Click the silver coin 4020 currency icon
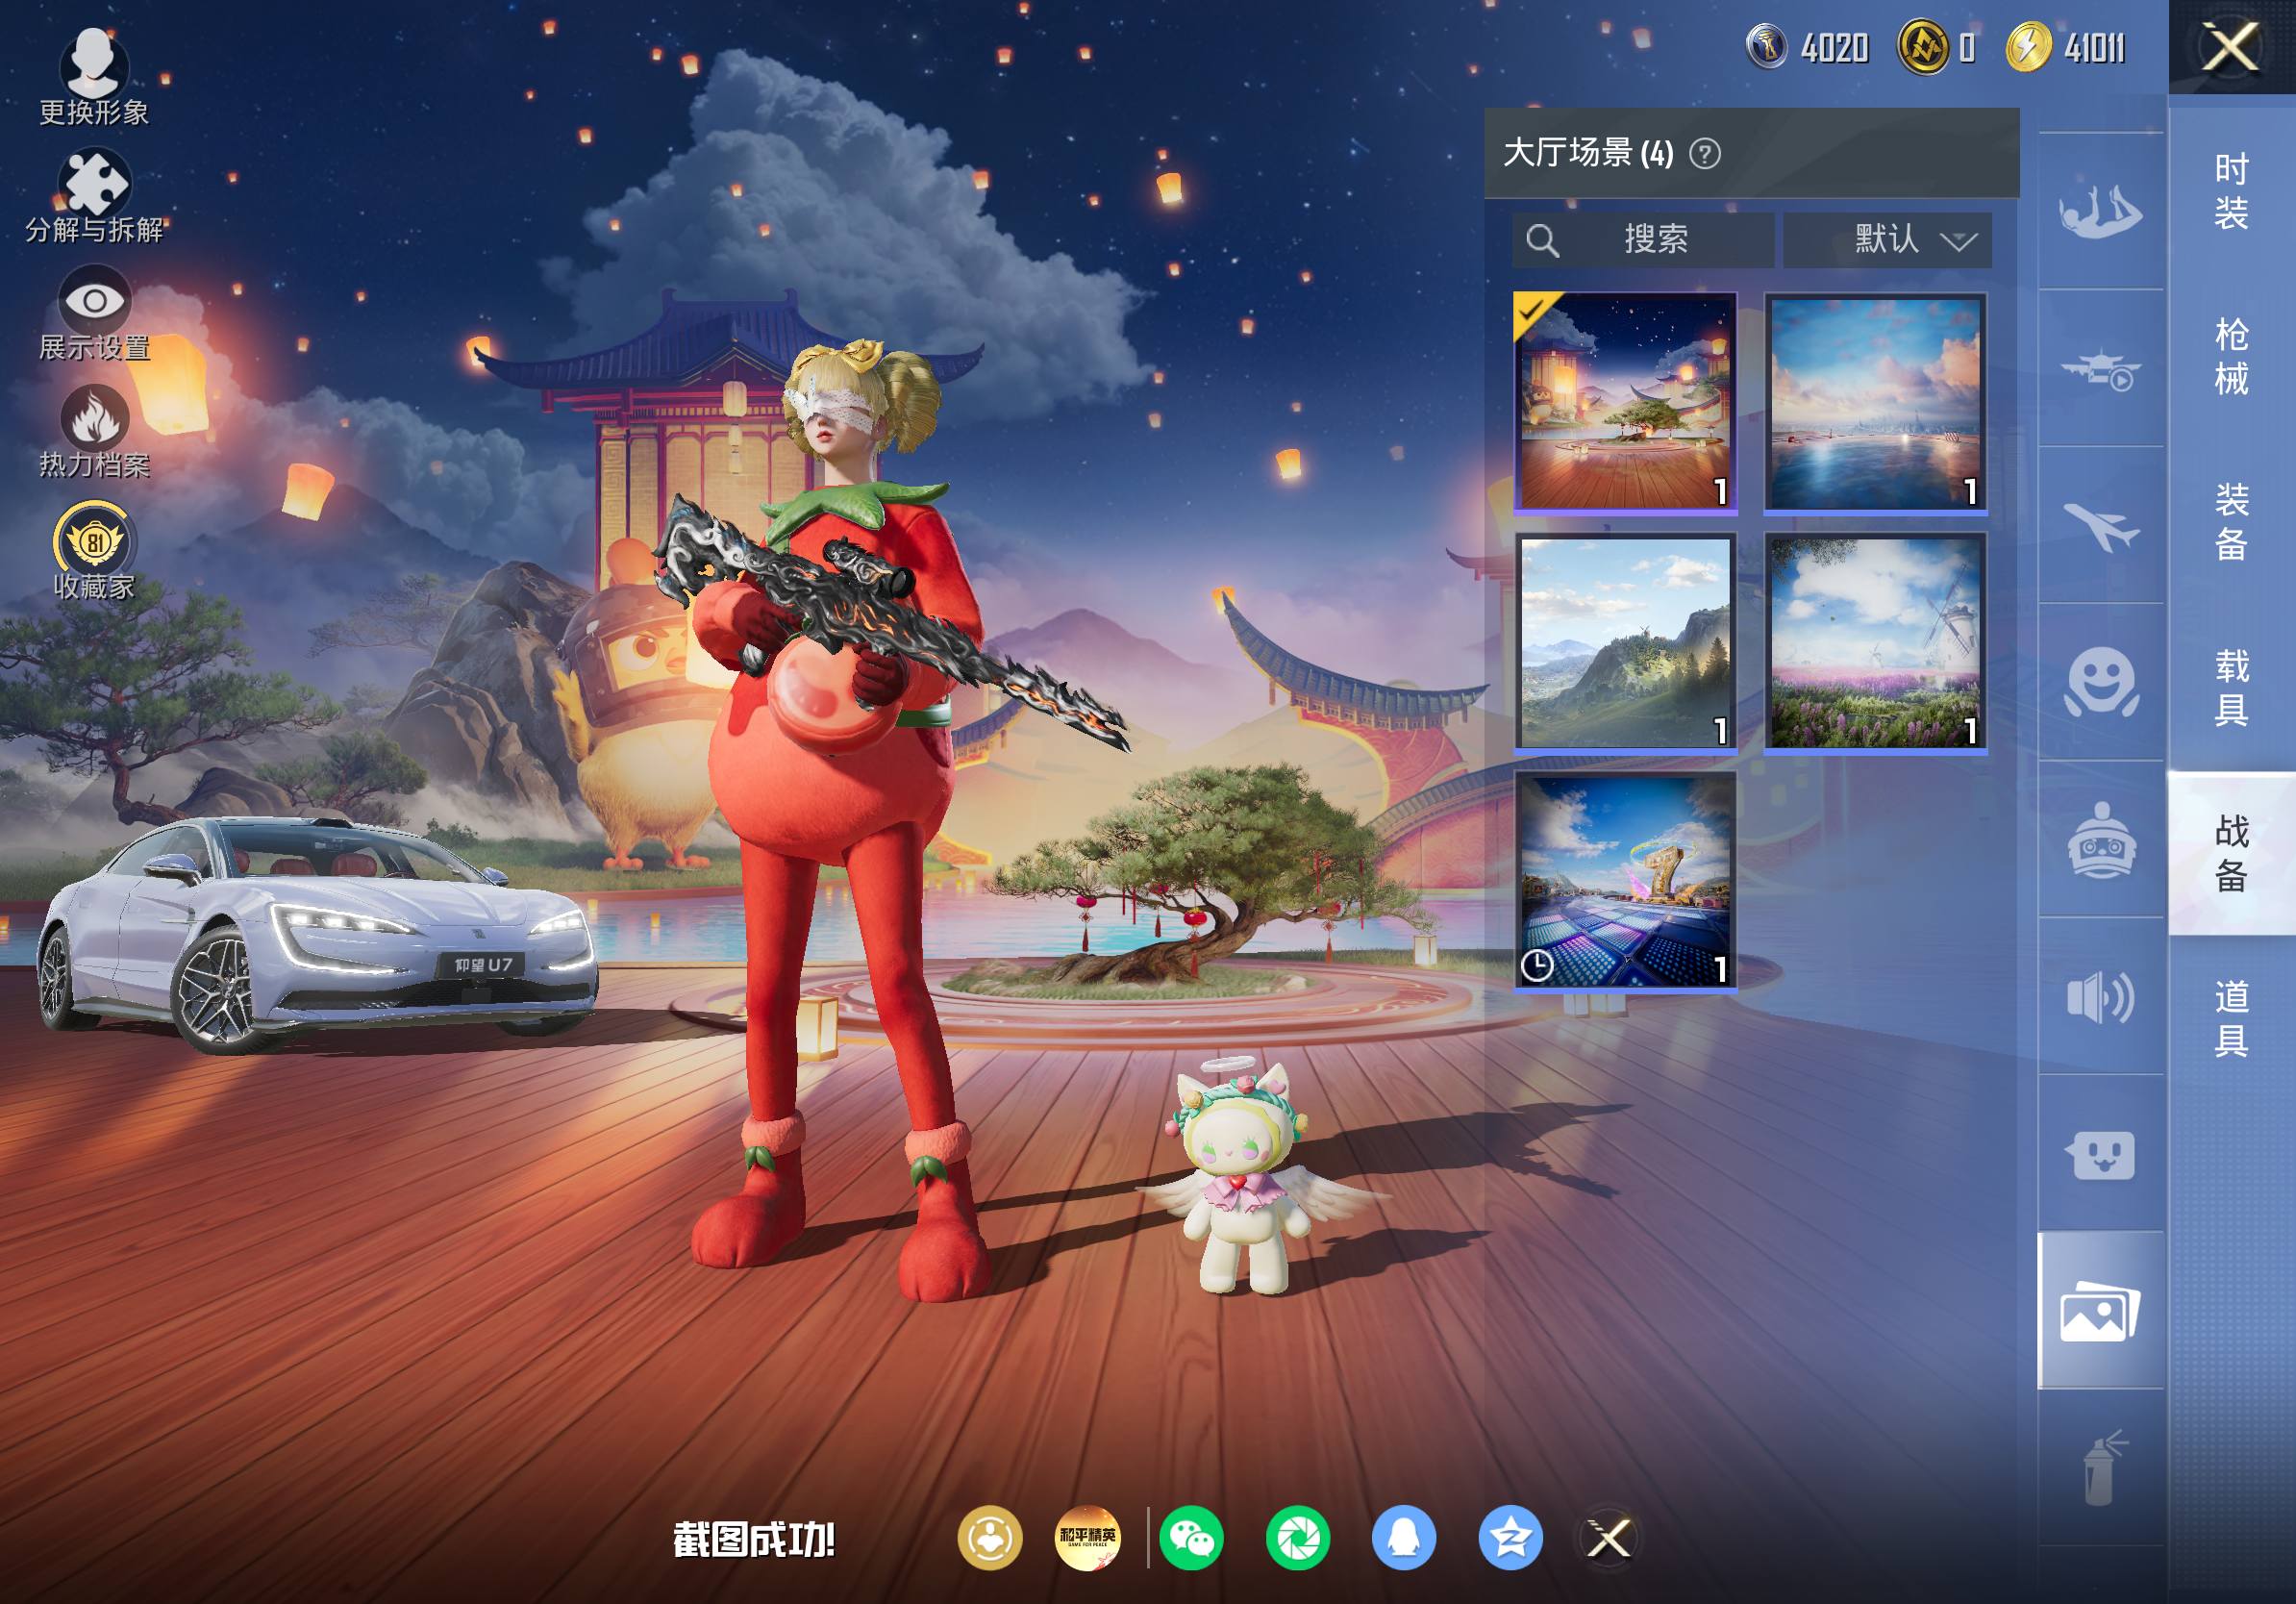Viewport: 2296px width, 1604px height. pyautogui.click(x=1767, y=47)
